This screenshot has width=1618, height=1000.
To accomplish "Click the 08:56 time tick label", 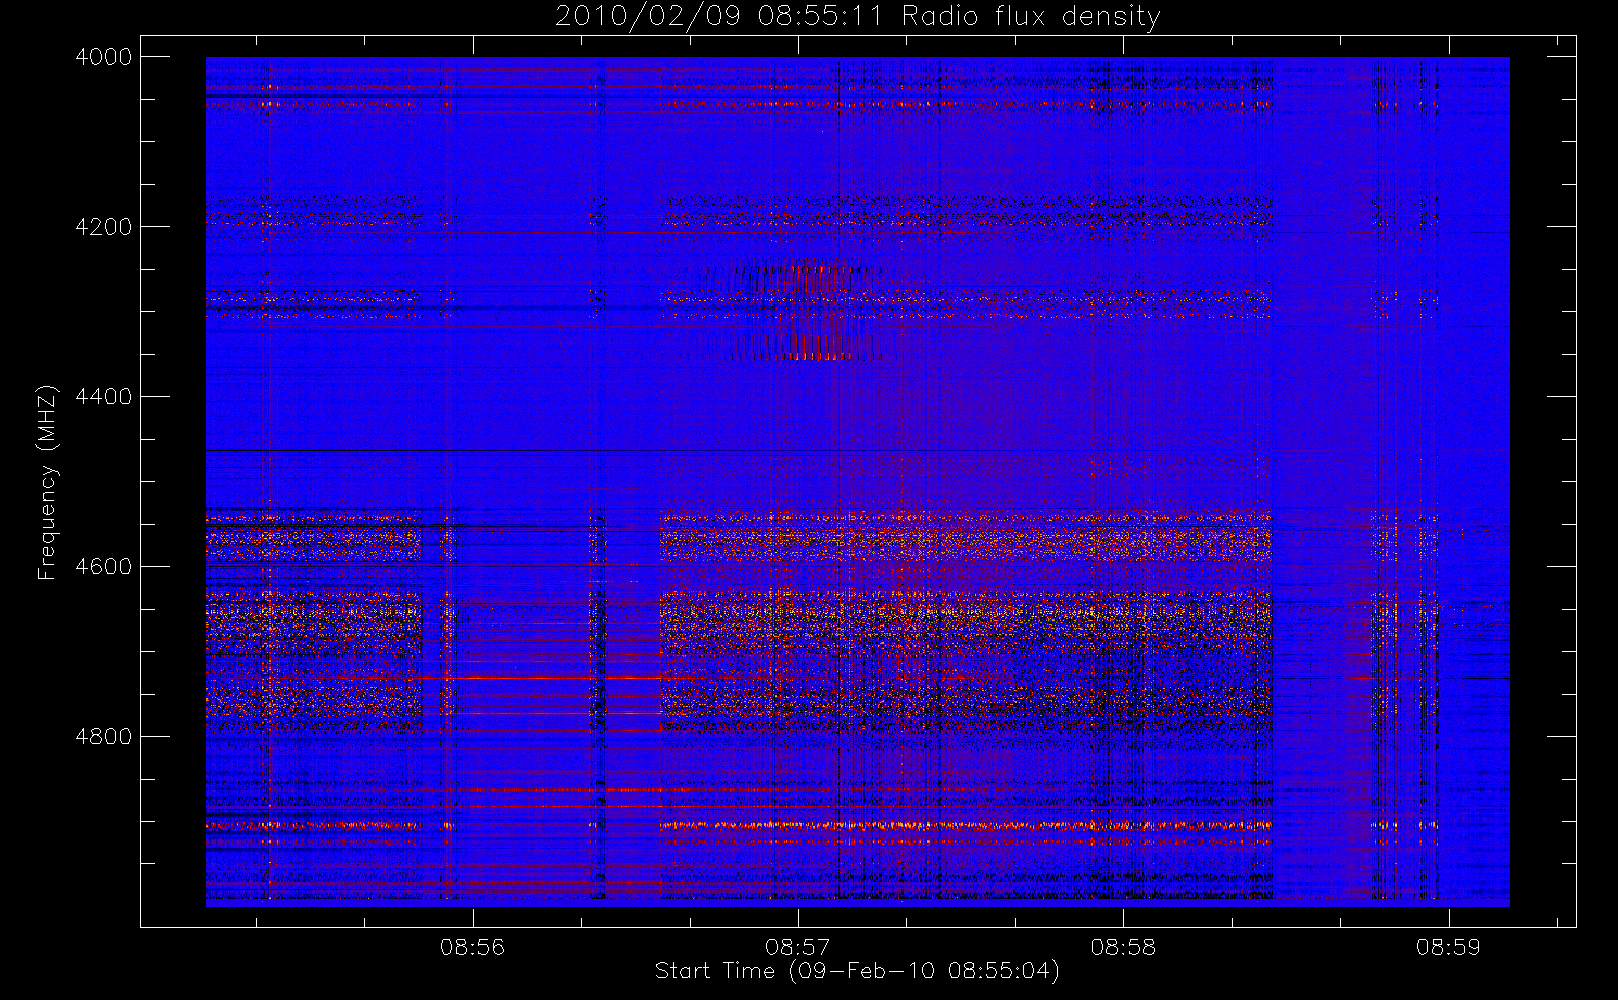I will coord(472,947).
